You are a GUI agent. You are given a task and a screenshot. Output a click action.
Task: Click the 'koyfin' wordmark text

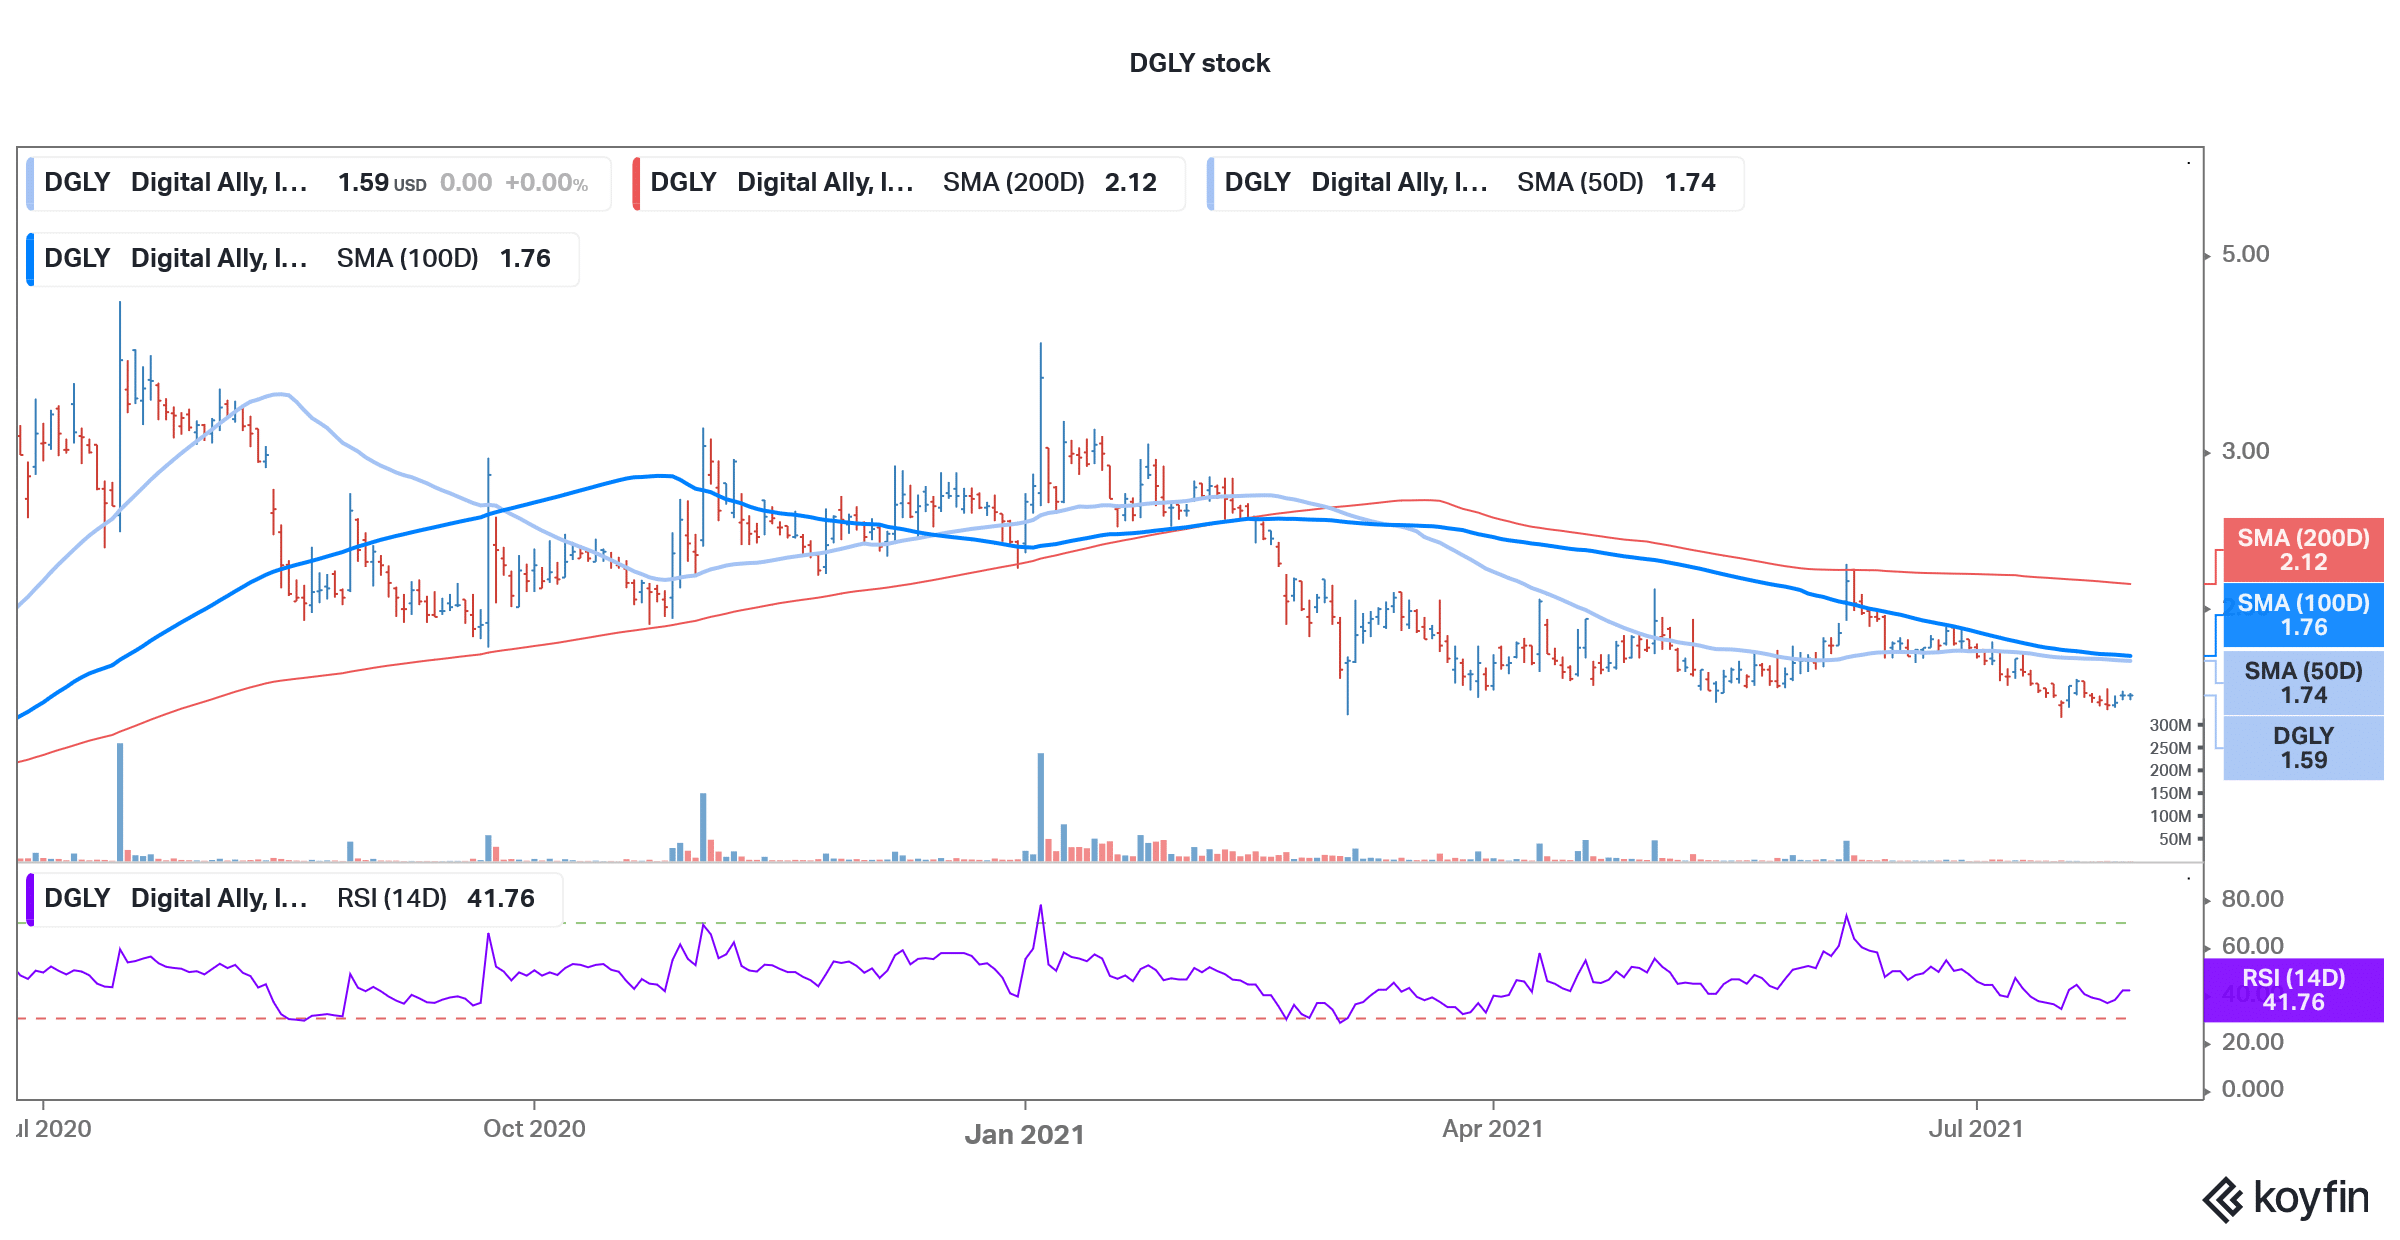click(2311, 1198)
